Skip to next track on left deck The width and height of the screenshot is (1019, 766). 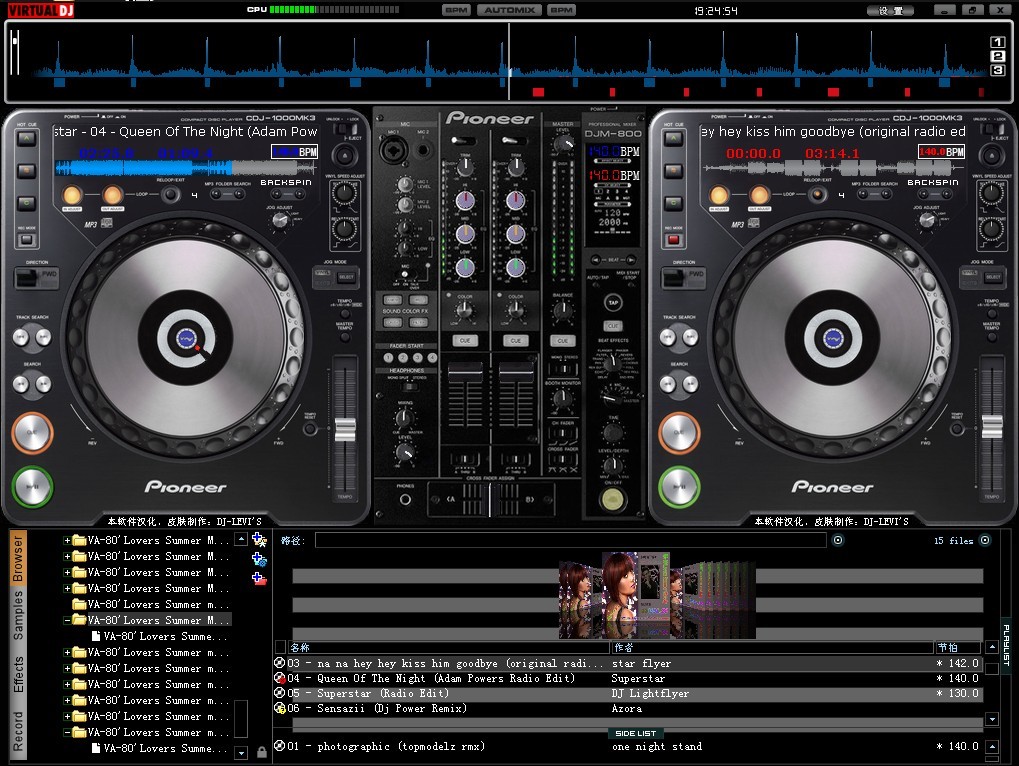click(x=43, y=337)
